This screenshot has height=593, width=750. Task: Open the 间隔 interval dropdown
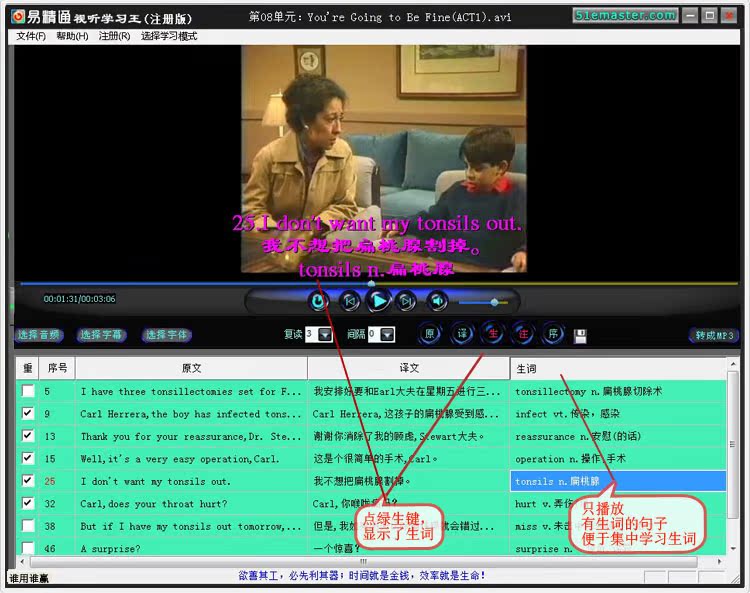click(388, 334)
